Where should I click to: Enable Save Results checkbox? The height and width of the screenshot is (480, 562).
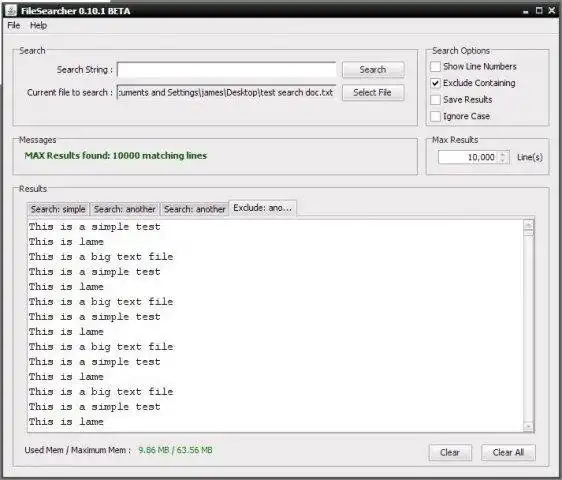click(435, 100)
